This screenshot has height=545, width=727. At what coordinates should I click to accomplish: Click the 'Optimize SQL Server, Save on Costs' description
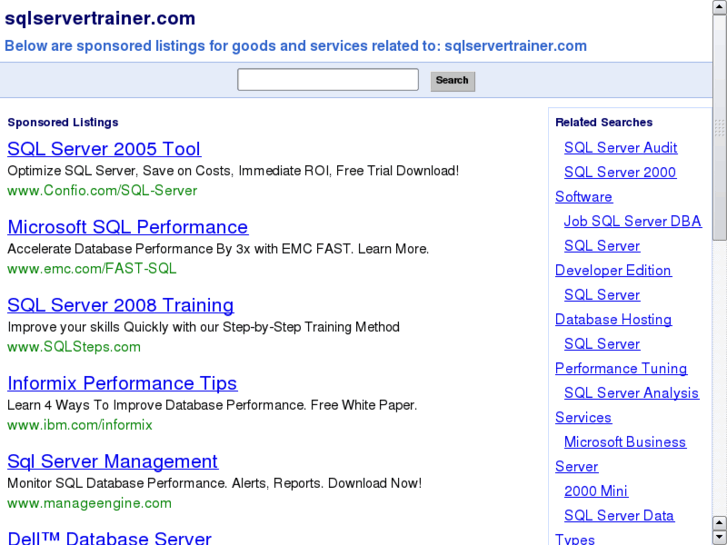233,171
